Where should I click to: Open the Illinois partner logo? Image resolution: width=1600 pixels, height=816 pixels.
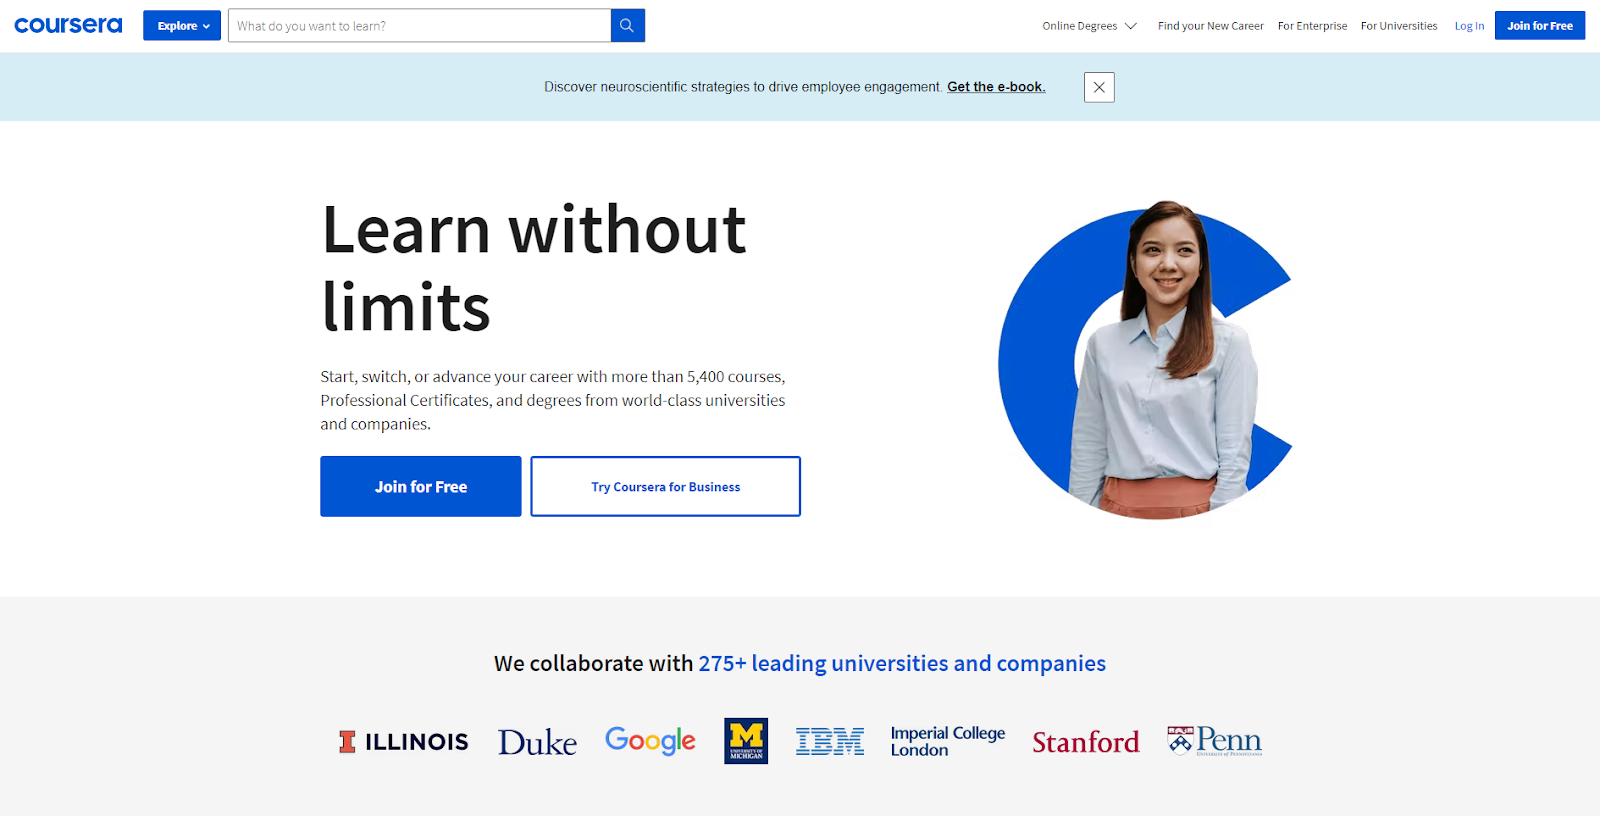click(x=403, y=741)
